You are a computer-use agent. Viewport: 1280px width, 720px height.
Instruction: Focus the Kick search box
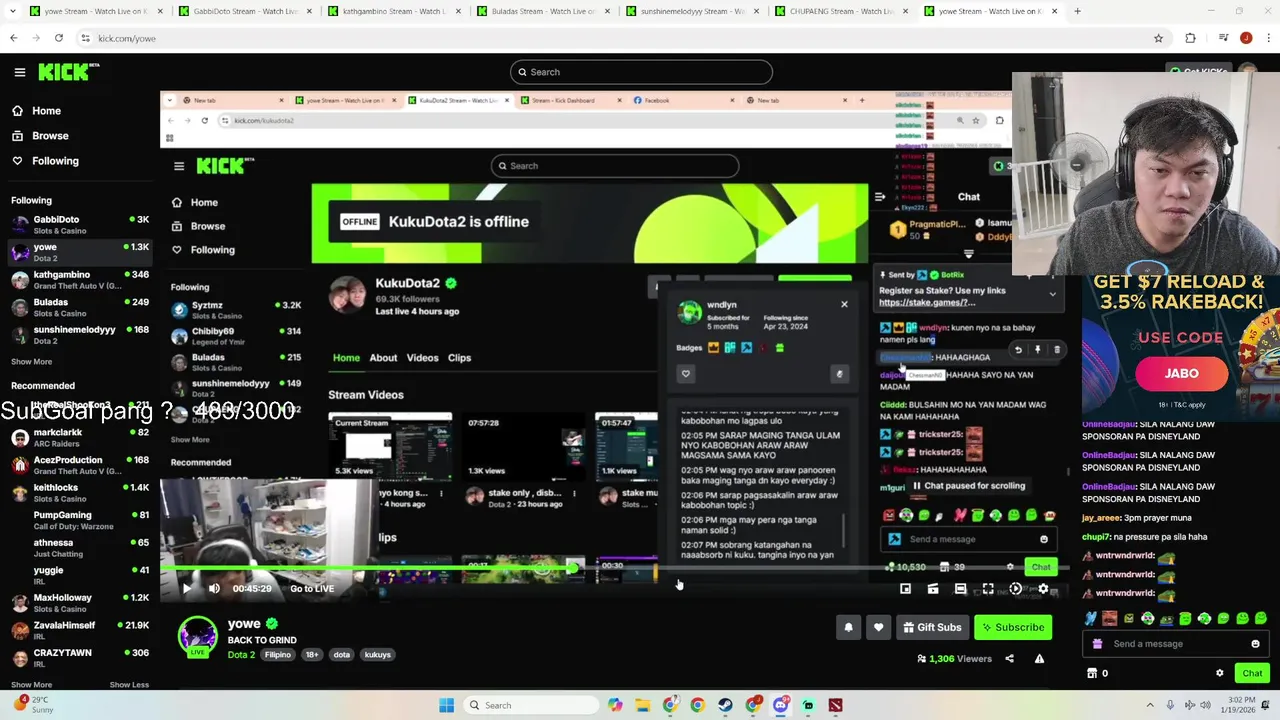tap(641, 72)
